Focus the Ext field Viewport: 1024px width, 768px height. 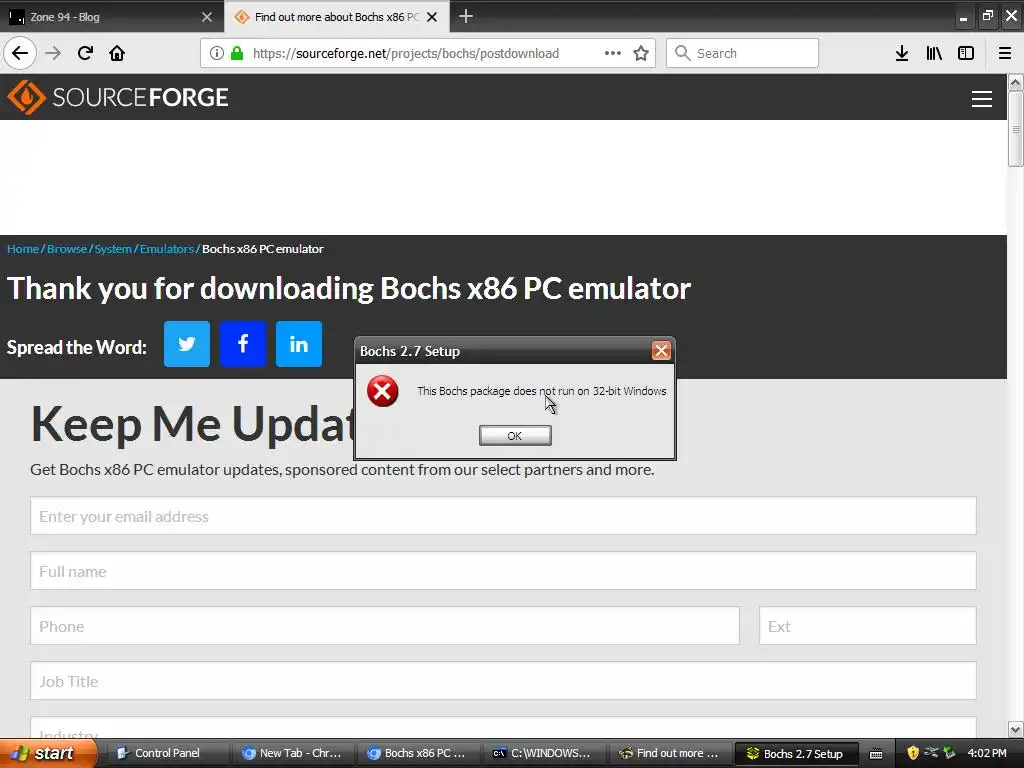(x=867, y=626)
